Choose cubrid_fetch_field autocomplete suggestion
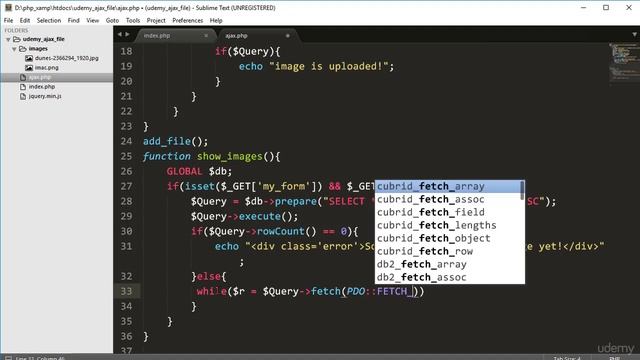Image resolution: width=640 pixels, height=360 pixels. pos(448,212)
